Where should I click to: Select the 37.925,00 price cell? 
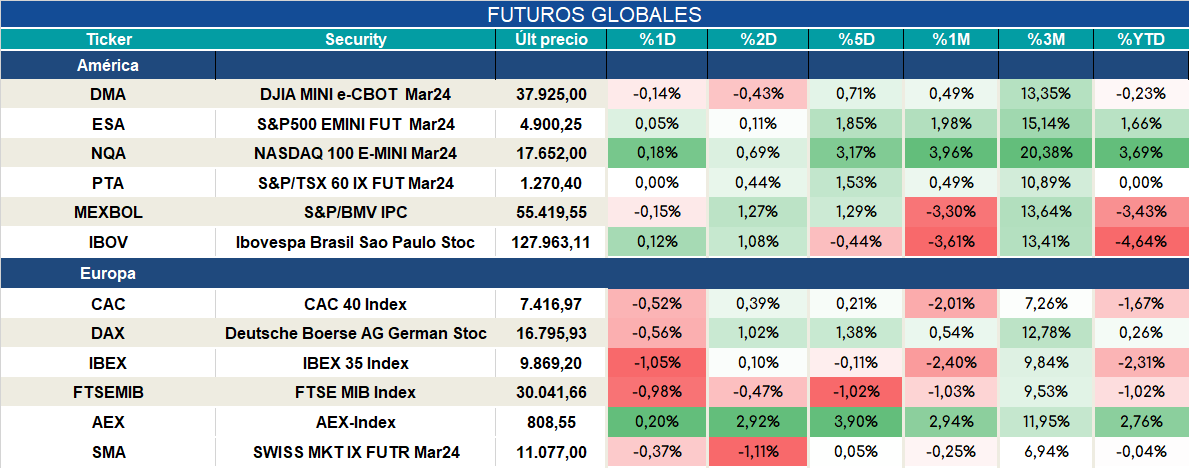(551, 94)
